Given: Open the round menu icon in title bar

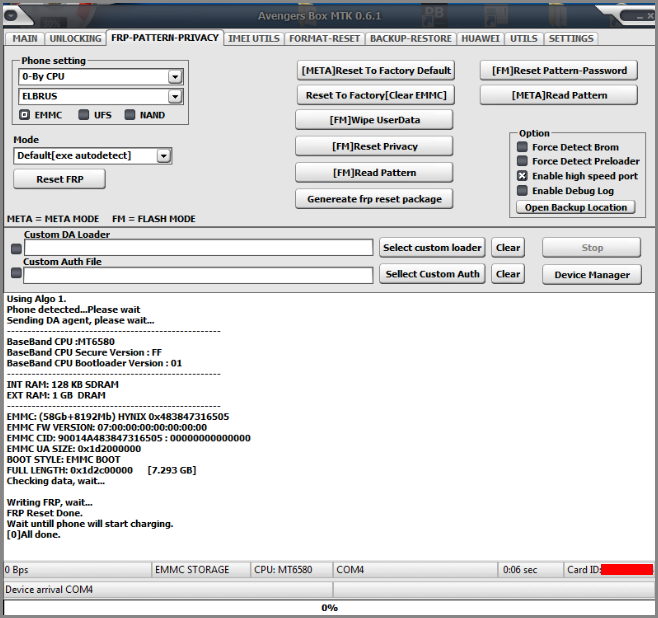Looking at the screenshot, I should 10,15.
